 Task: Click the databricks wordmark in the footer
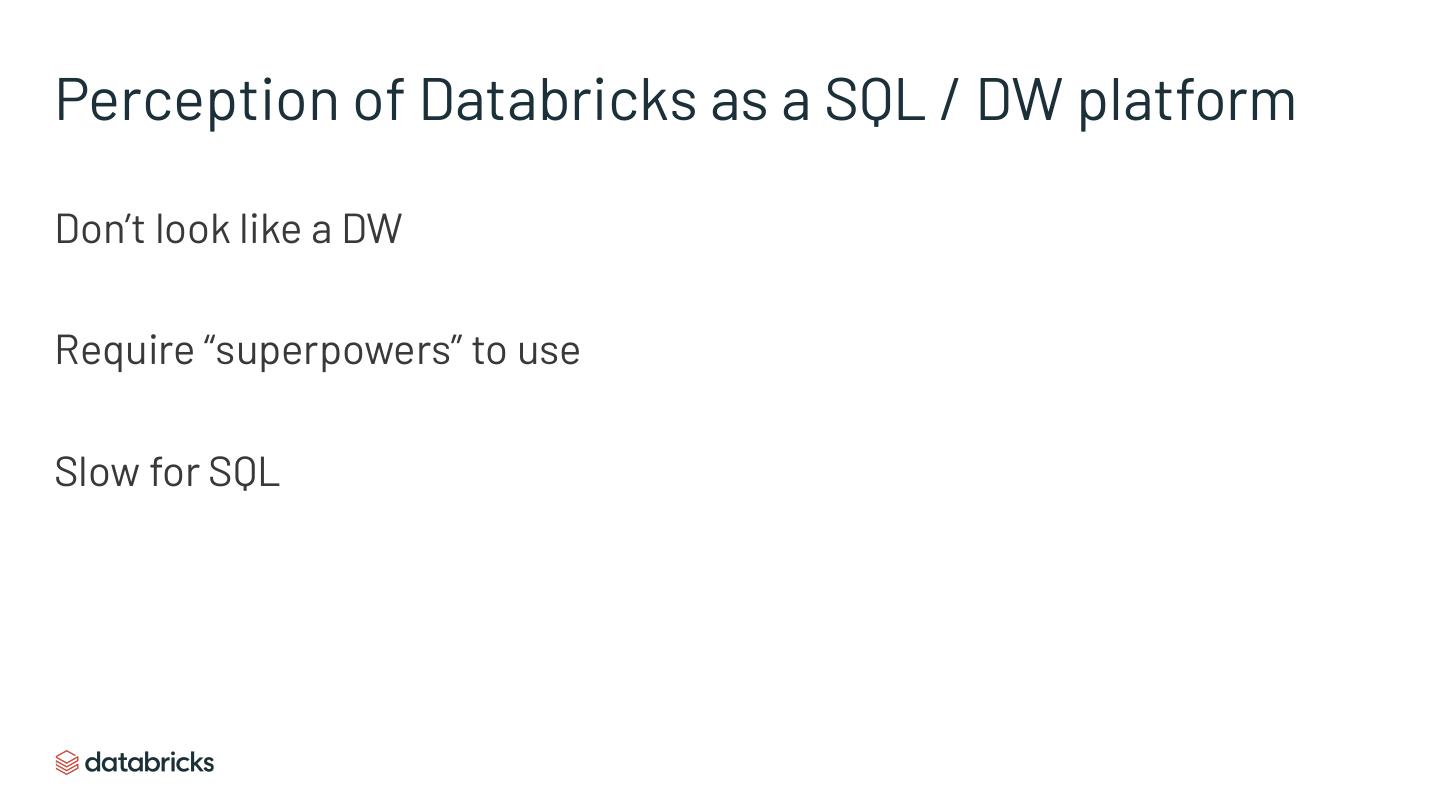click(x=150, y=763)
